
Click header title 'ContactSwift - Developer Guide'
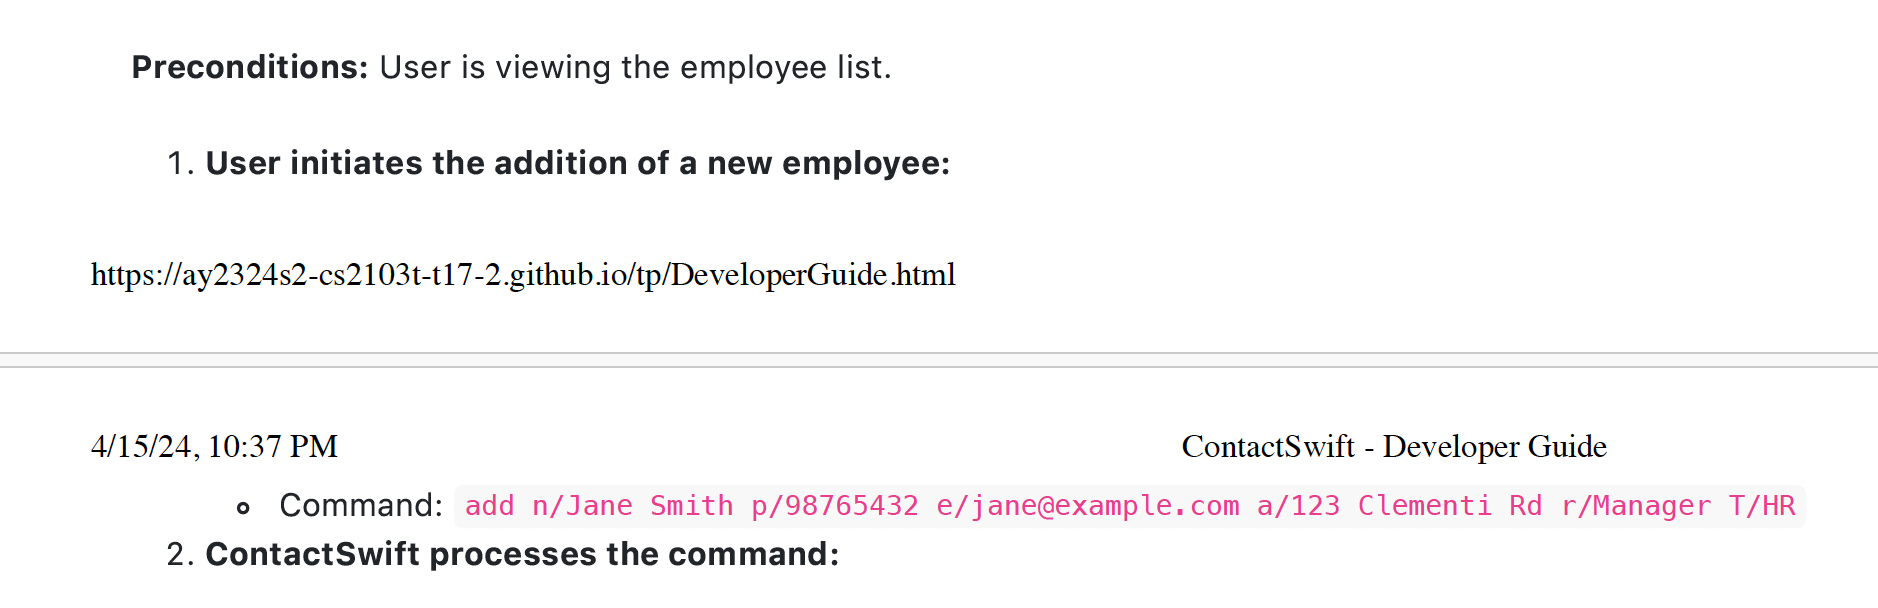click(1394, 446)
